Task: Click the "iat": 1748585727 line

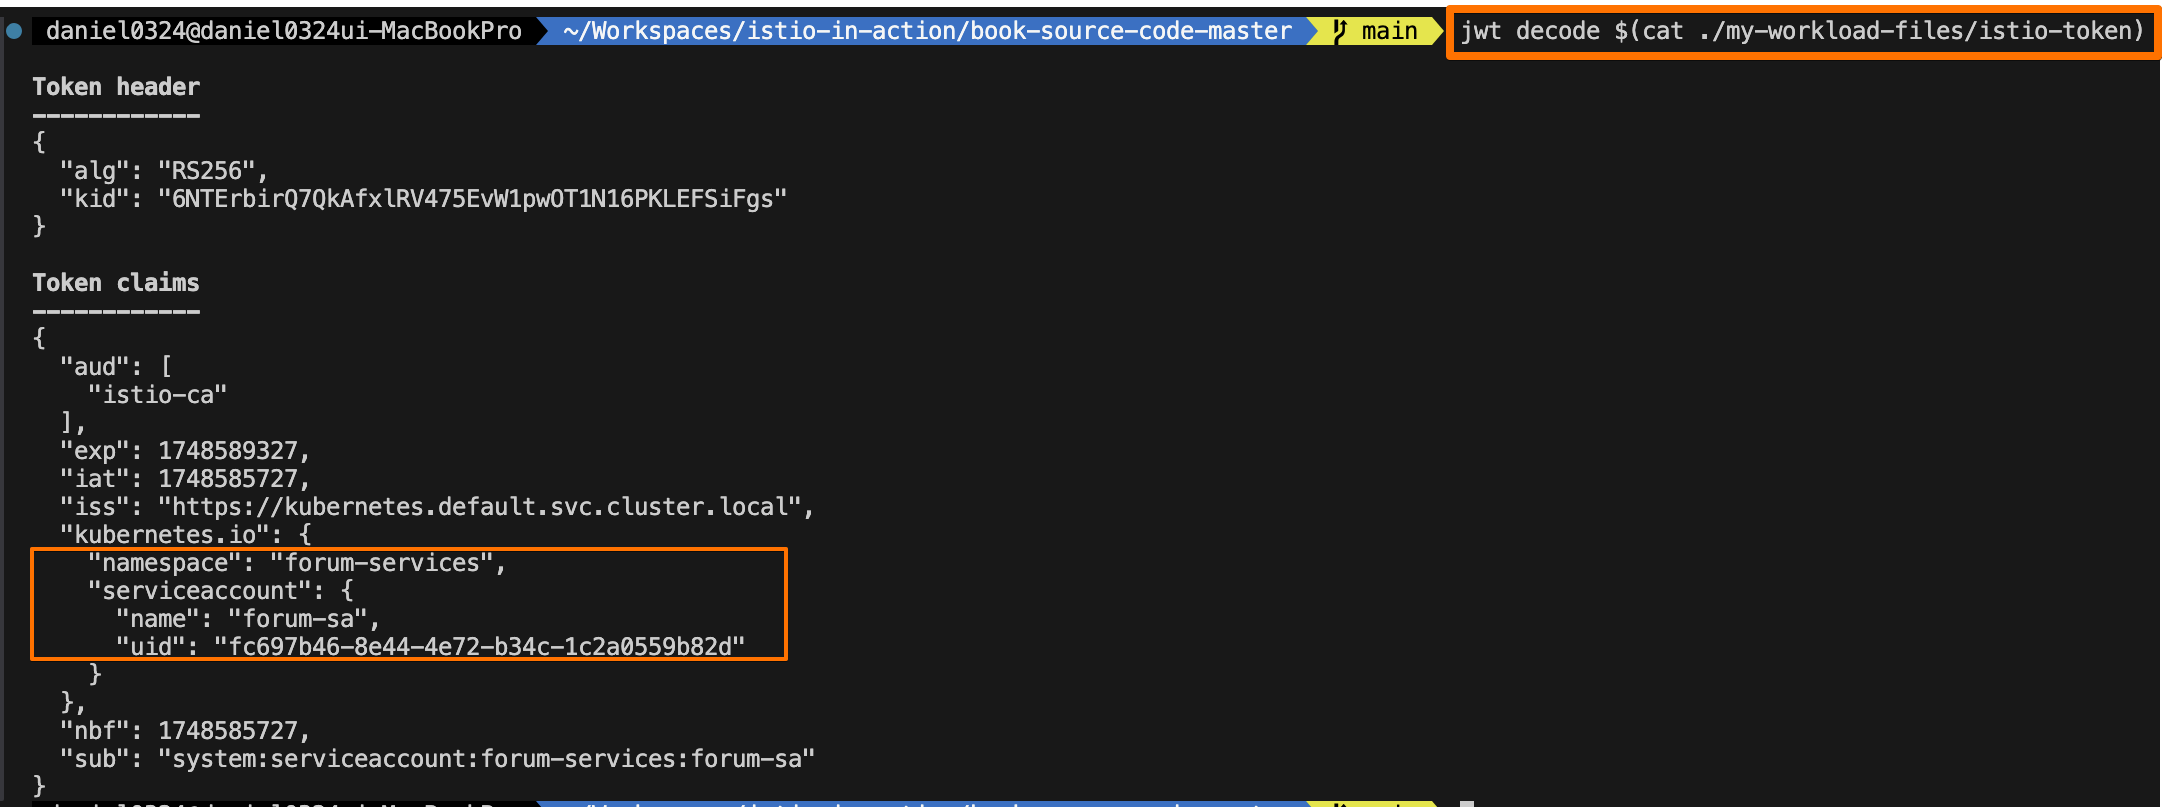Action: coord(186,479)
